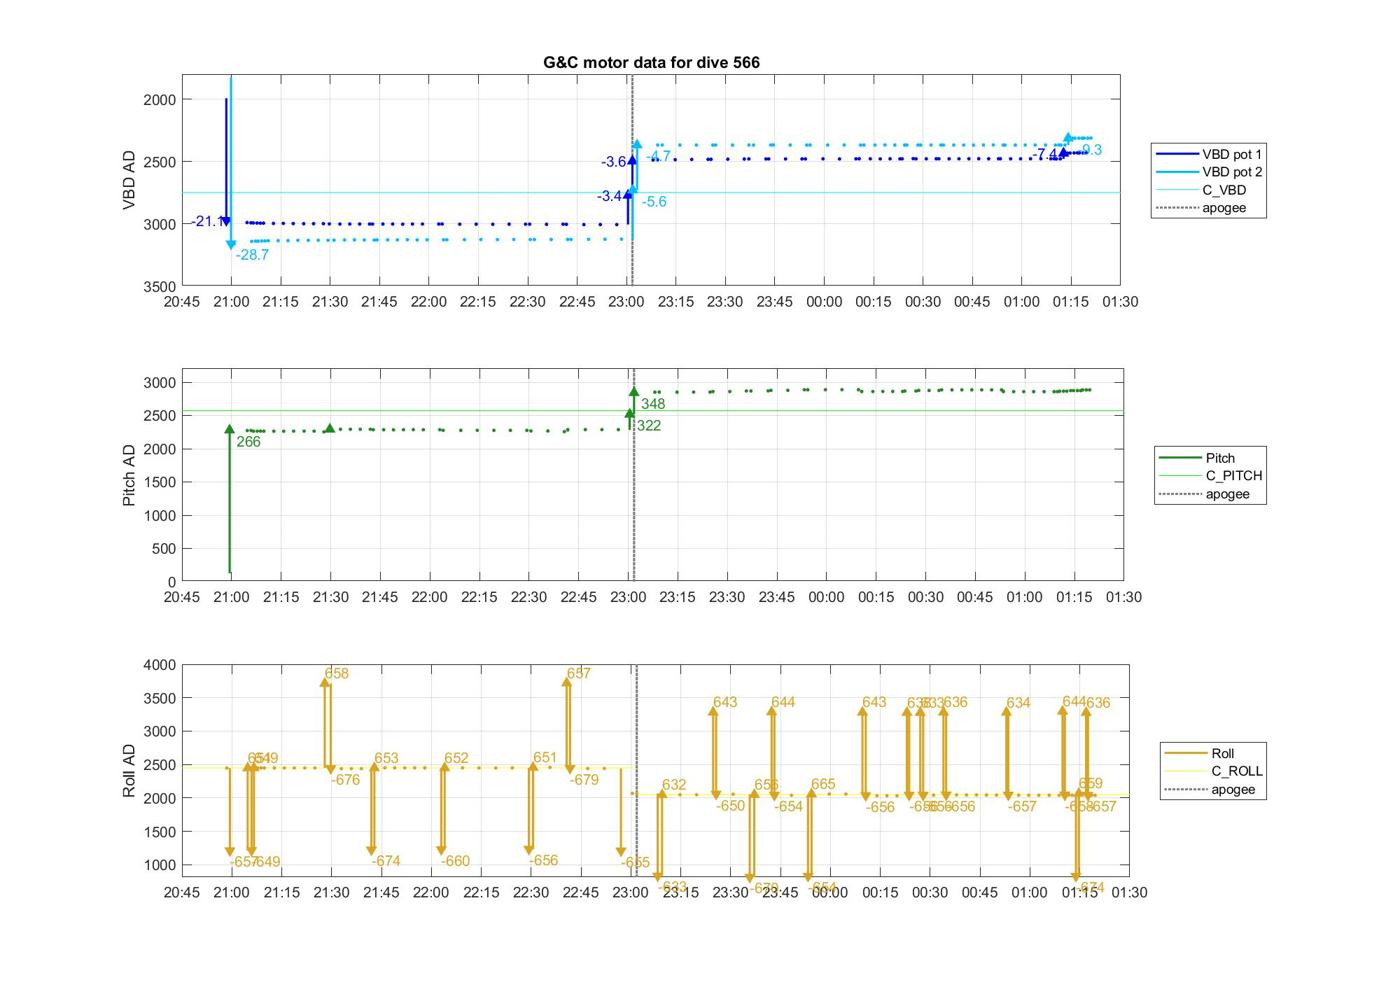Image resolution: width=1400 pixels, height=986 pixels.
Task: Click the '-5.6' label in the VBD plot
Action: pos(654,201)
